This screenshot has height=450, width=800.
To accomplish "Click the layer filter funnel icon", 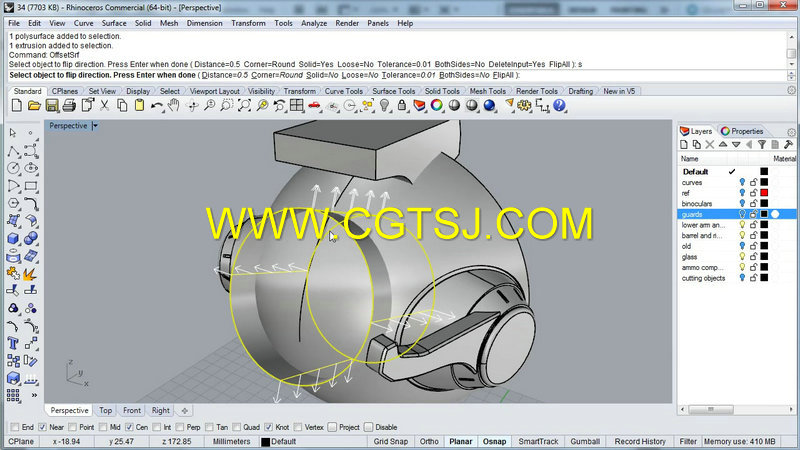I will coord(762,145).
